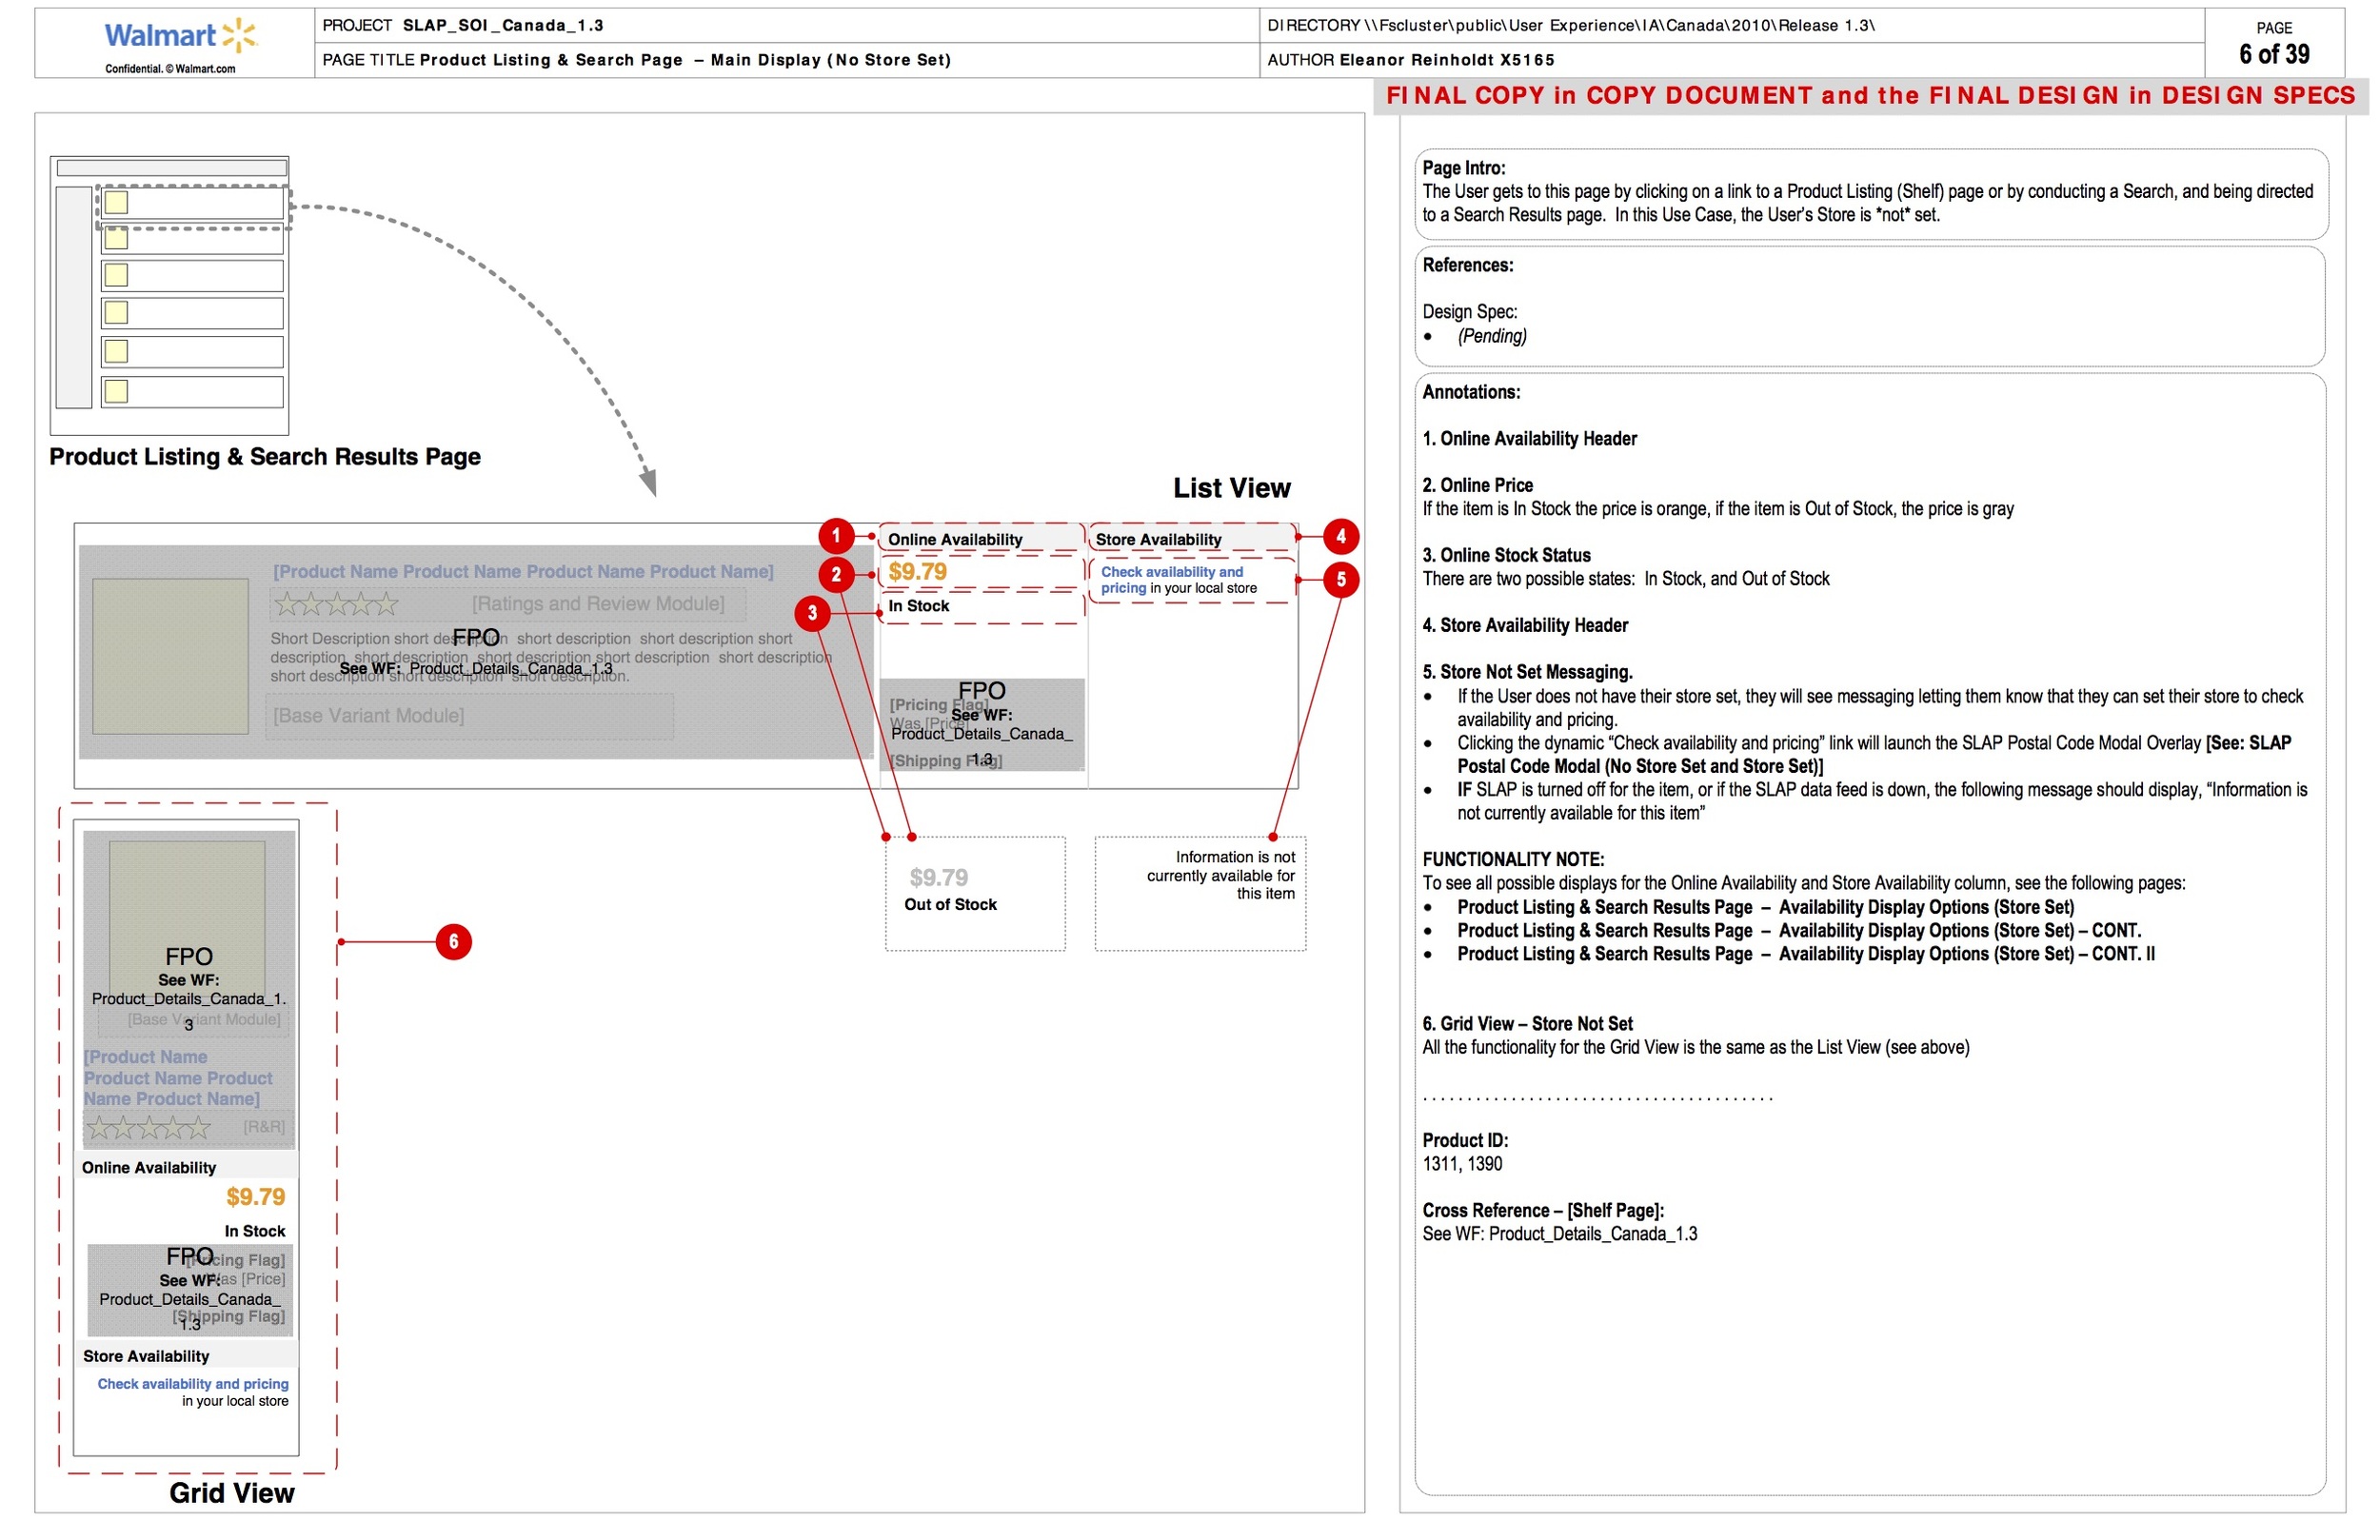
Task: Click the Walmart logo in the header
Action: pos(181,36)
